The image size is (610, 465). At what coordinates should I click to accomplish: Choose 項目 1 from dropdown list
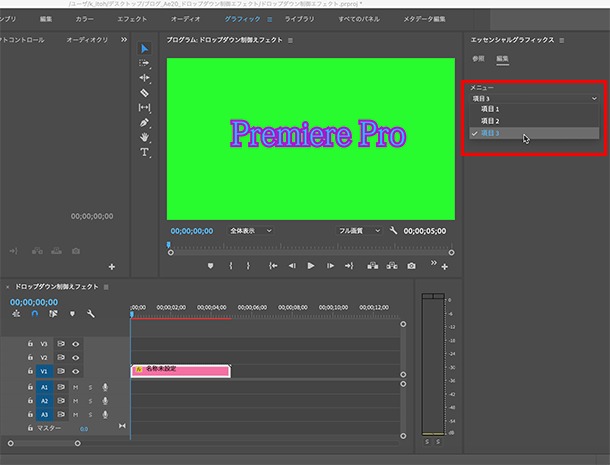coord(534,109)
